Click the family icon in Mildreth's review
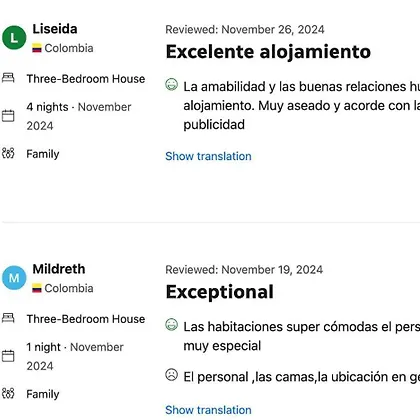This screenshot has width=420, height=420. (8, 393)
